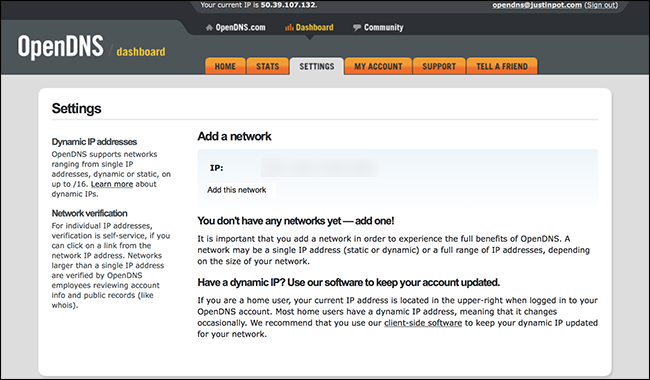The height and width of the screenshot is (380, 650).
Task: Click the OpenDNS.com navigation link
Action: tap(240, 27)
